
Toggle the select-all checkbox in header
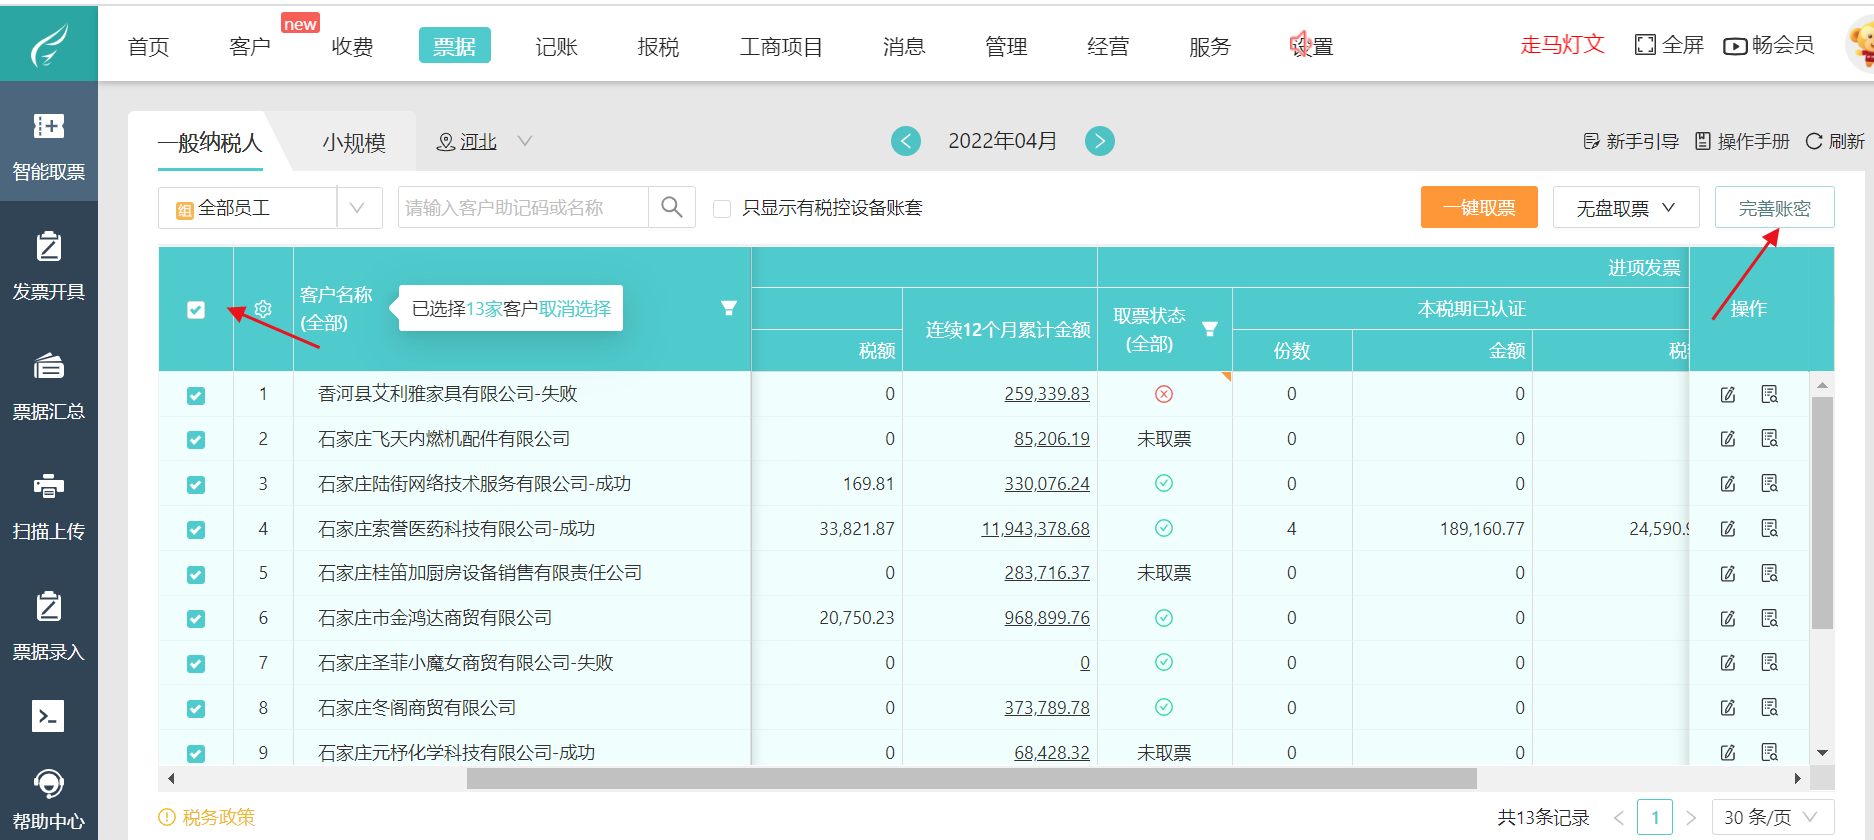[196, 310]
